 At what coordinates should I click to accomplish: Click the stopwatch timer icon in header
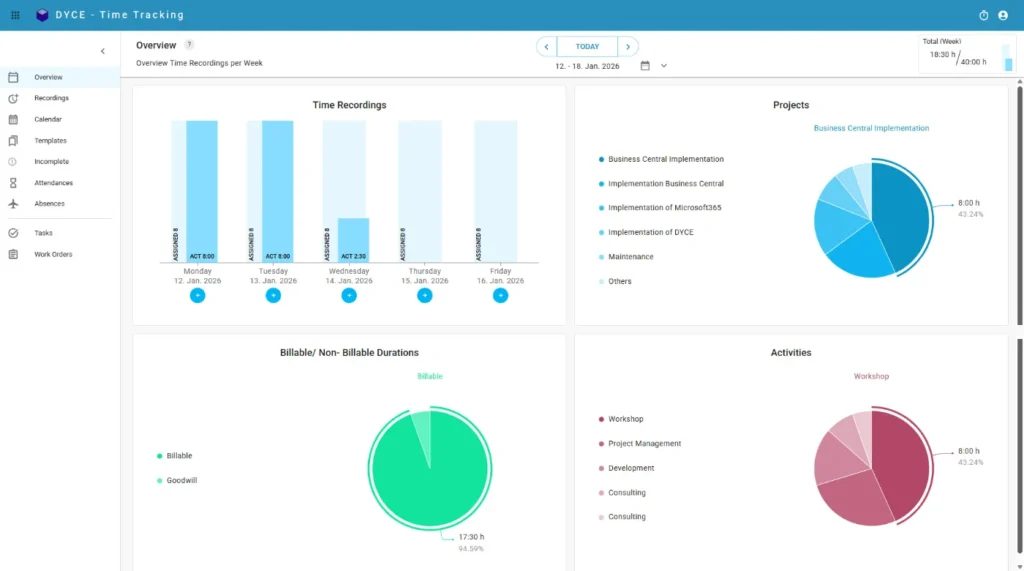[x=984, y=15]
